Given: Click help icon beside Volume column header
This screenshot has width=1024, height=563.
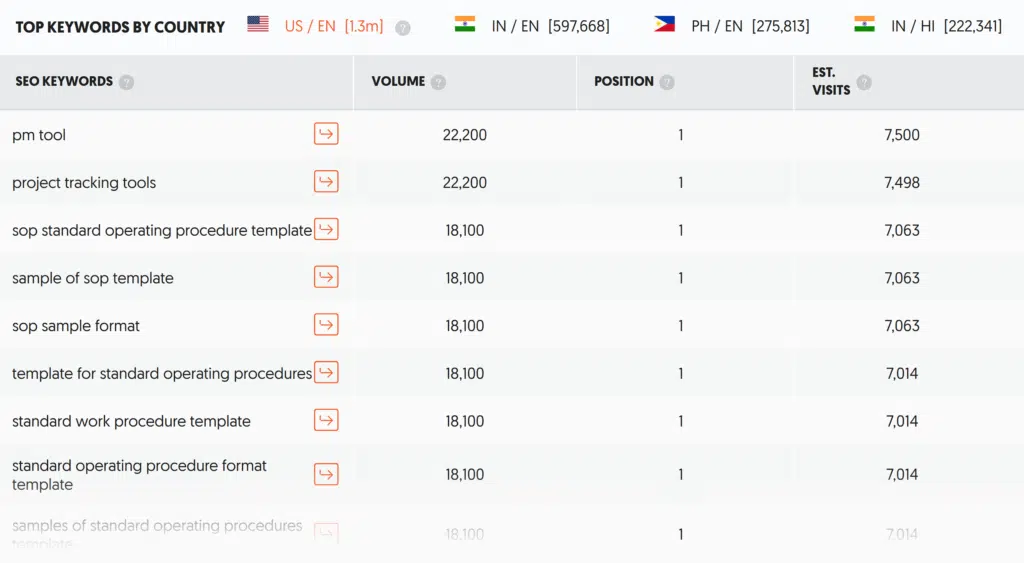Looking at the screenshot, I should coord(438,82).
